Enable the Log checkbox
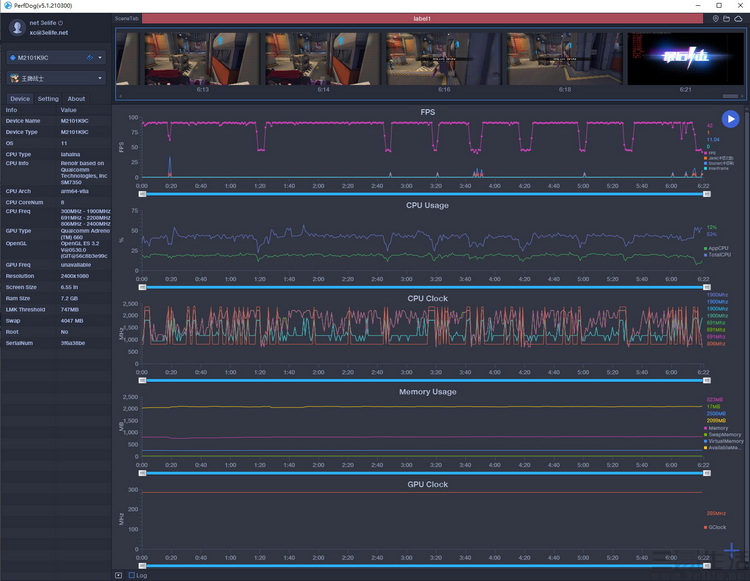750x581 pixels. (132, 575)
